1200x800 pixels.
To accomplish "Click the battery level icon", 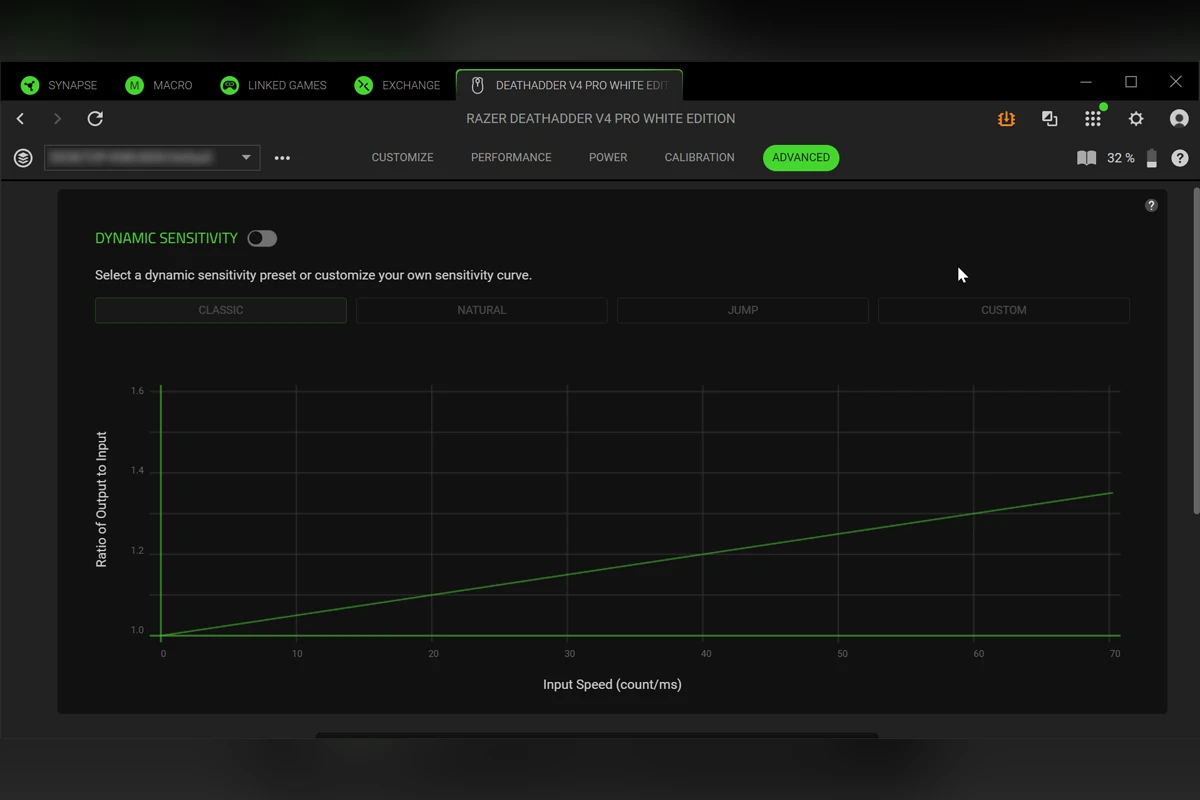I will point(1152,158).
